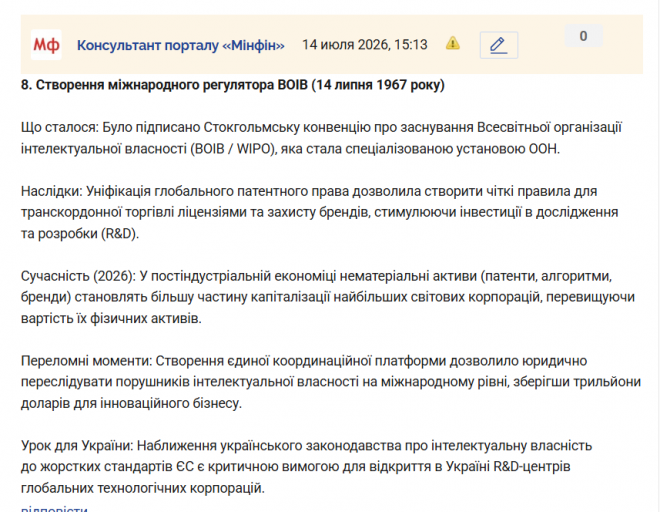This screenshot has width=660, height=512.
Task: Click the yellow warning report icon
Action: coord(453,43)
